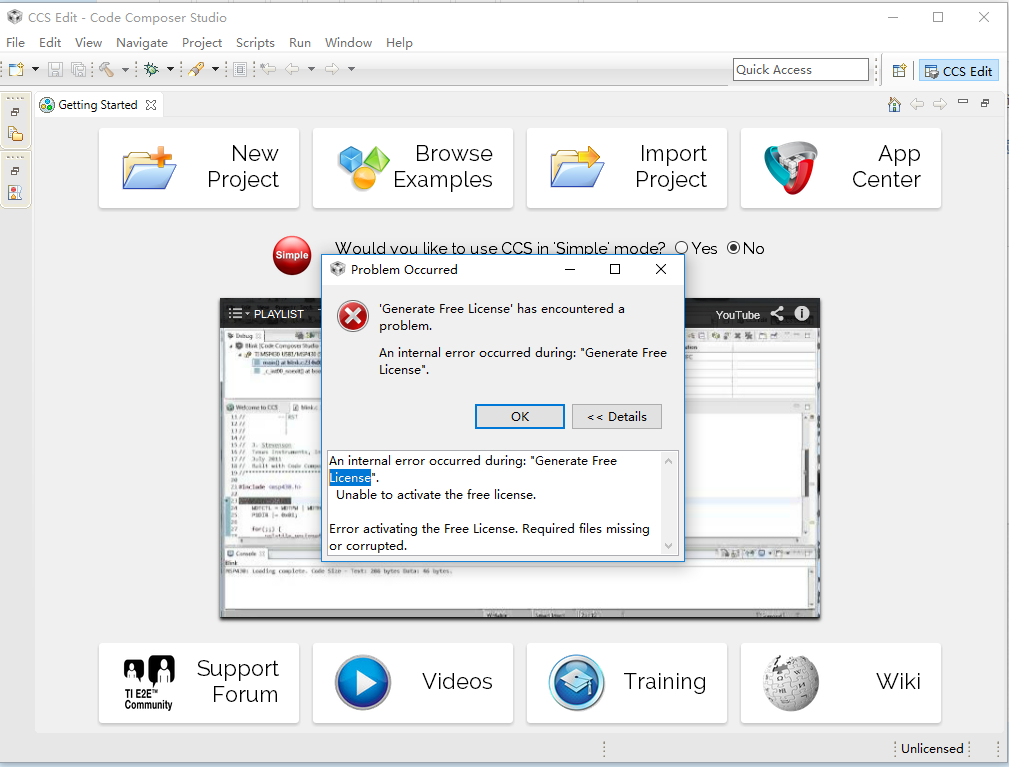This screenshot has width=1009, height=767.
Task: Select the Getting Started tab
Action: coord(98,105)
